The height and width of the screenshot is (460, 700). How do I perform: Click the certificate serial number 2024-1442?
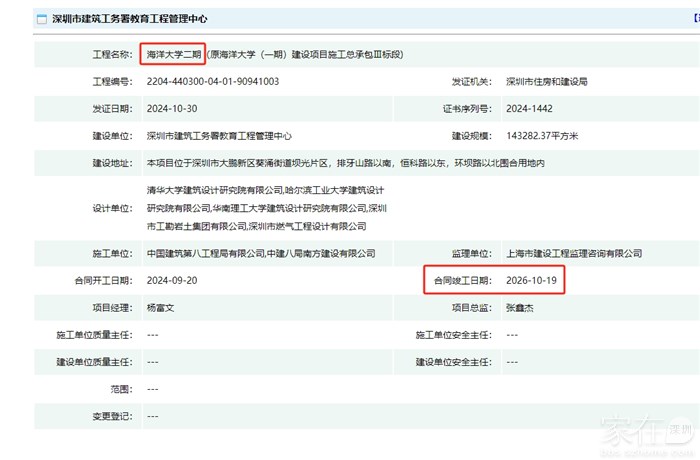point(529,109)
